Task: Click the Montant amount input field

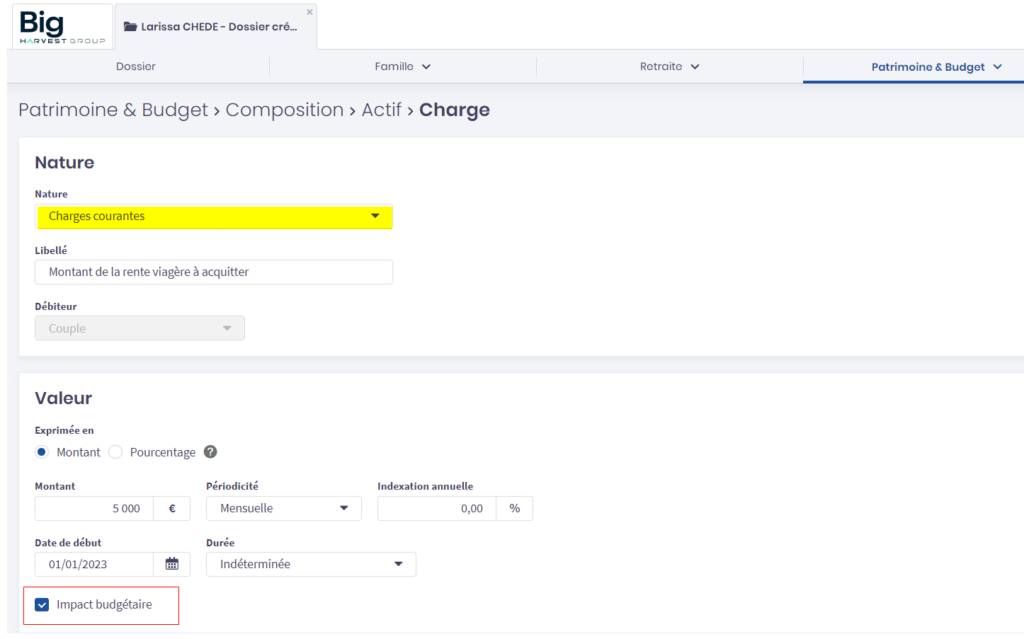Action: [95, 508]
